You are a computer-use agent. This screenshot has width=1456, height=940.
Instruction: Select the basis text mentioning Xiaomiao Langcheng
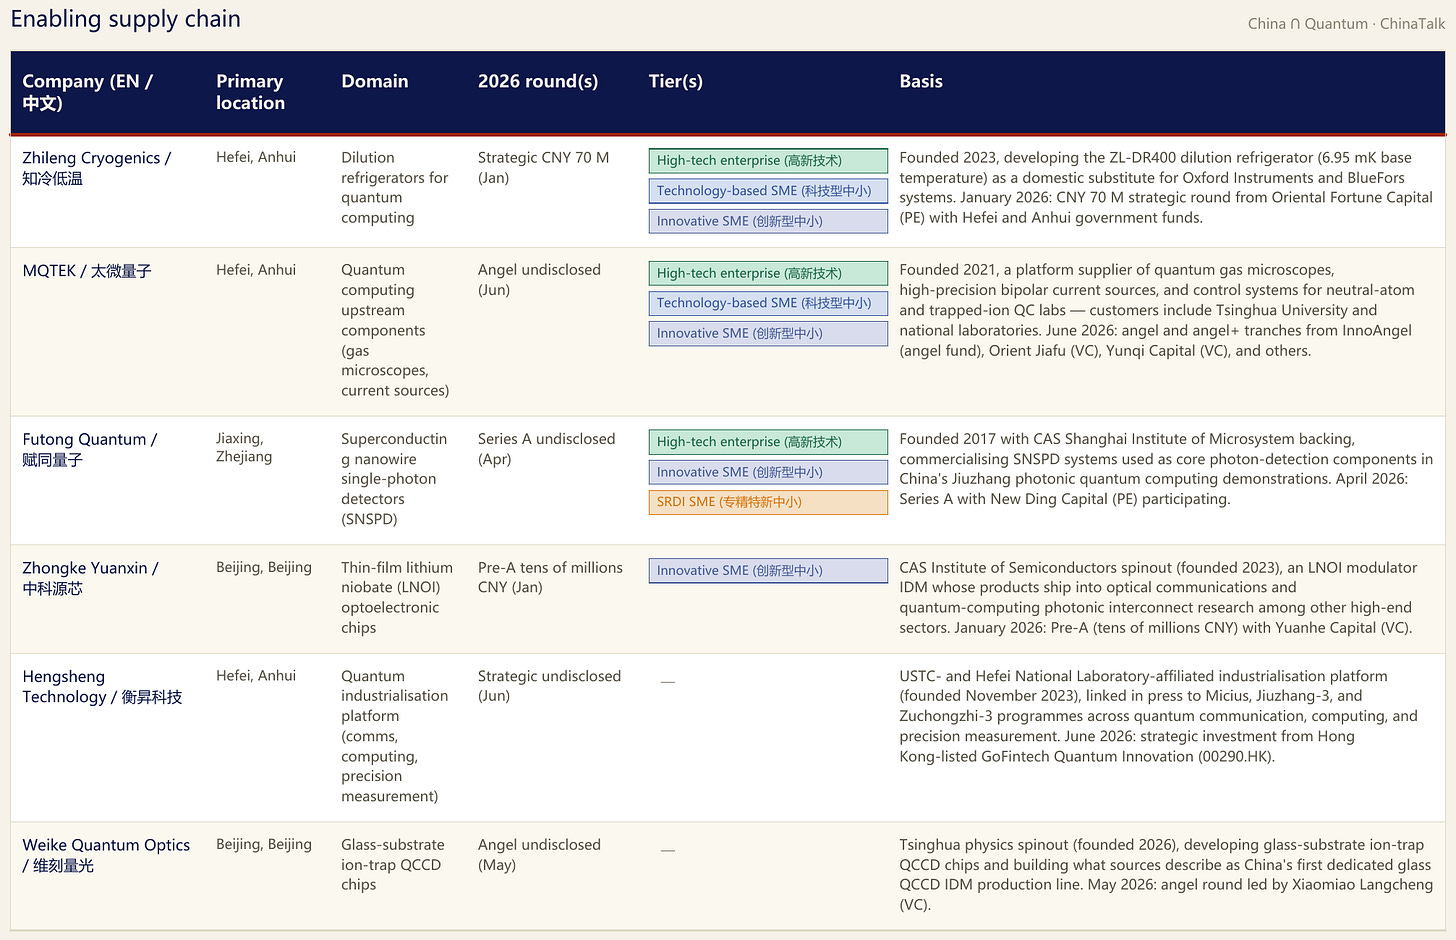pyautogui.click(x=1166, y=875)
